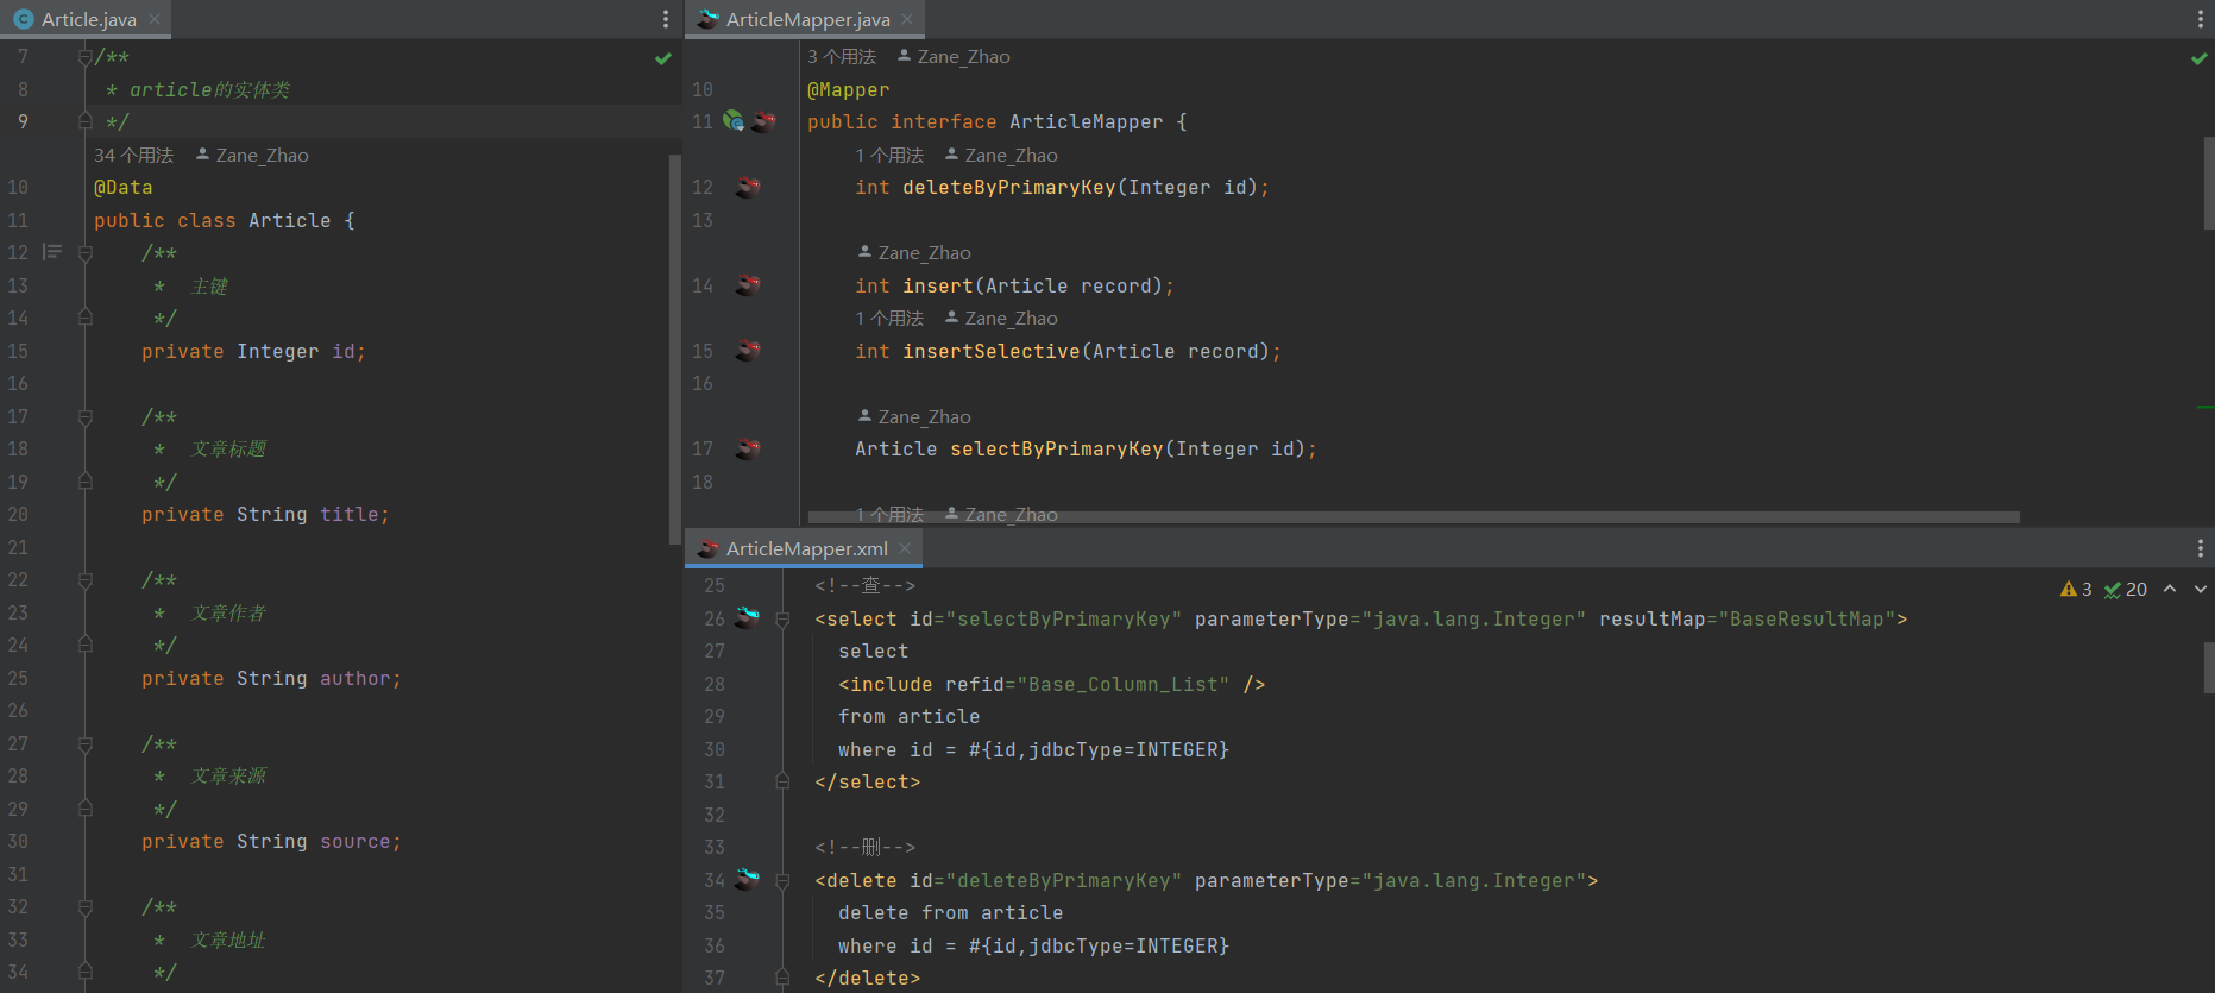The width and height of the screenshot is (2216, 993).
Task: Fold the closing select tag at line 31
Action: [x=782, y=781]
